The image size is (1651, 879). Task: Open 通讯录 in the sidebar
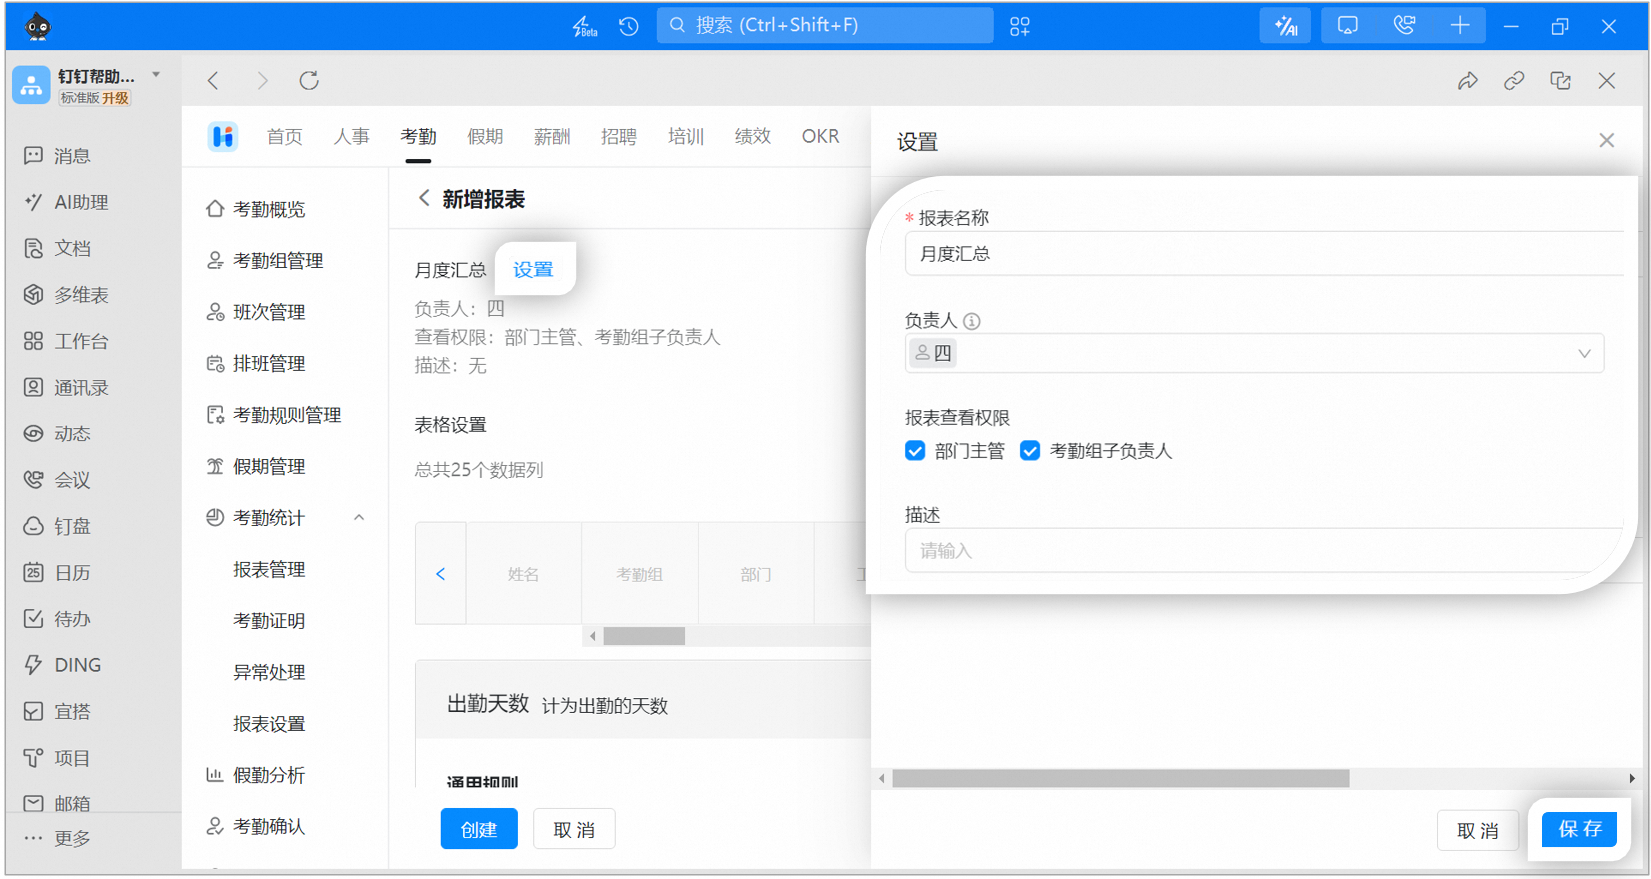66,388
